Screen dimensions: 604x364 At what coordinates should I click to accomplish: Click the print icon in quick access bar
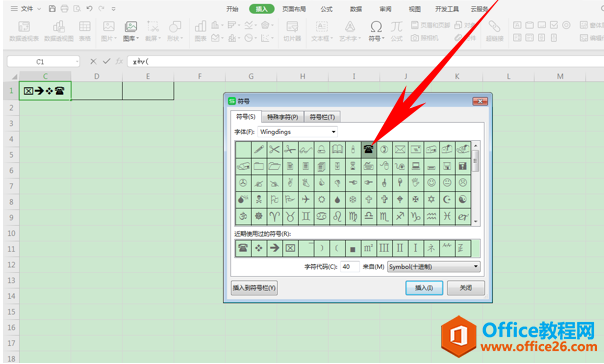click(65, 8)
